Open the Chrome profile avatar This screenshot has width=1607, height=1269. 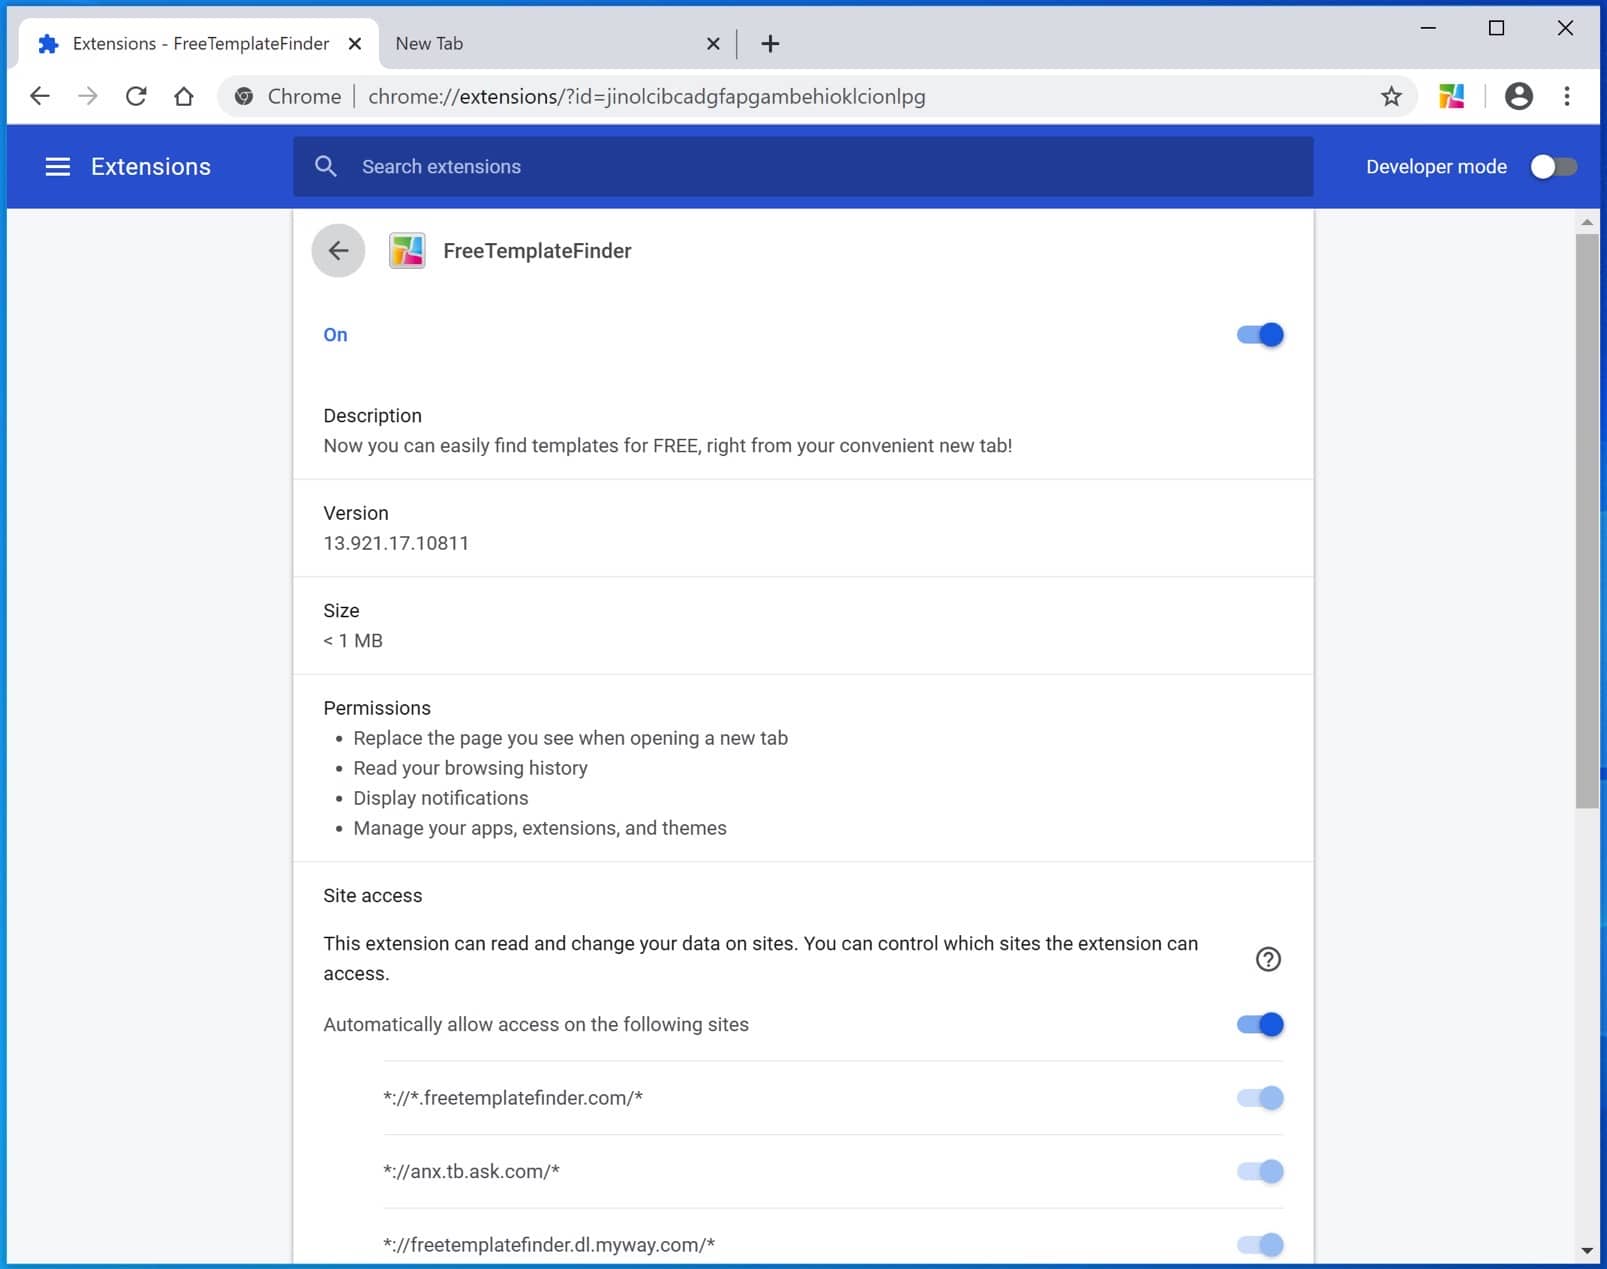click(1518, 96)
